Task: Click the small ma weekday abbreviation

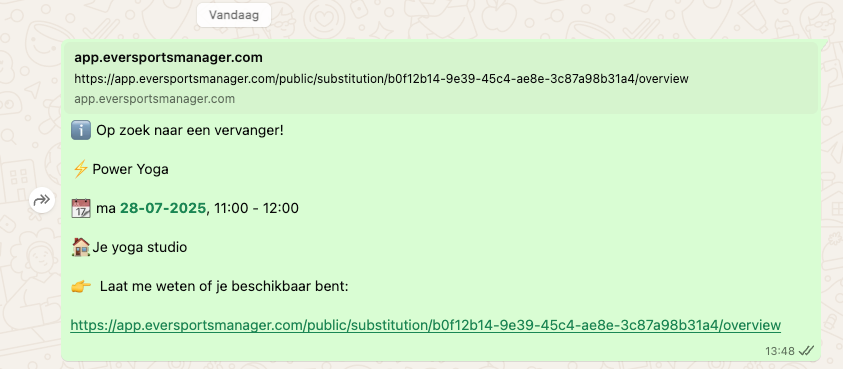Action: tap(106, 209)
